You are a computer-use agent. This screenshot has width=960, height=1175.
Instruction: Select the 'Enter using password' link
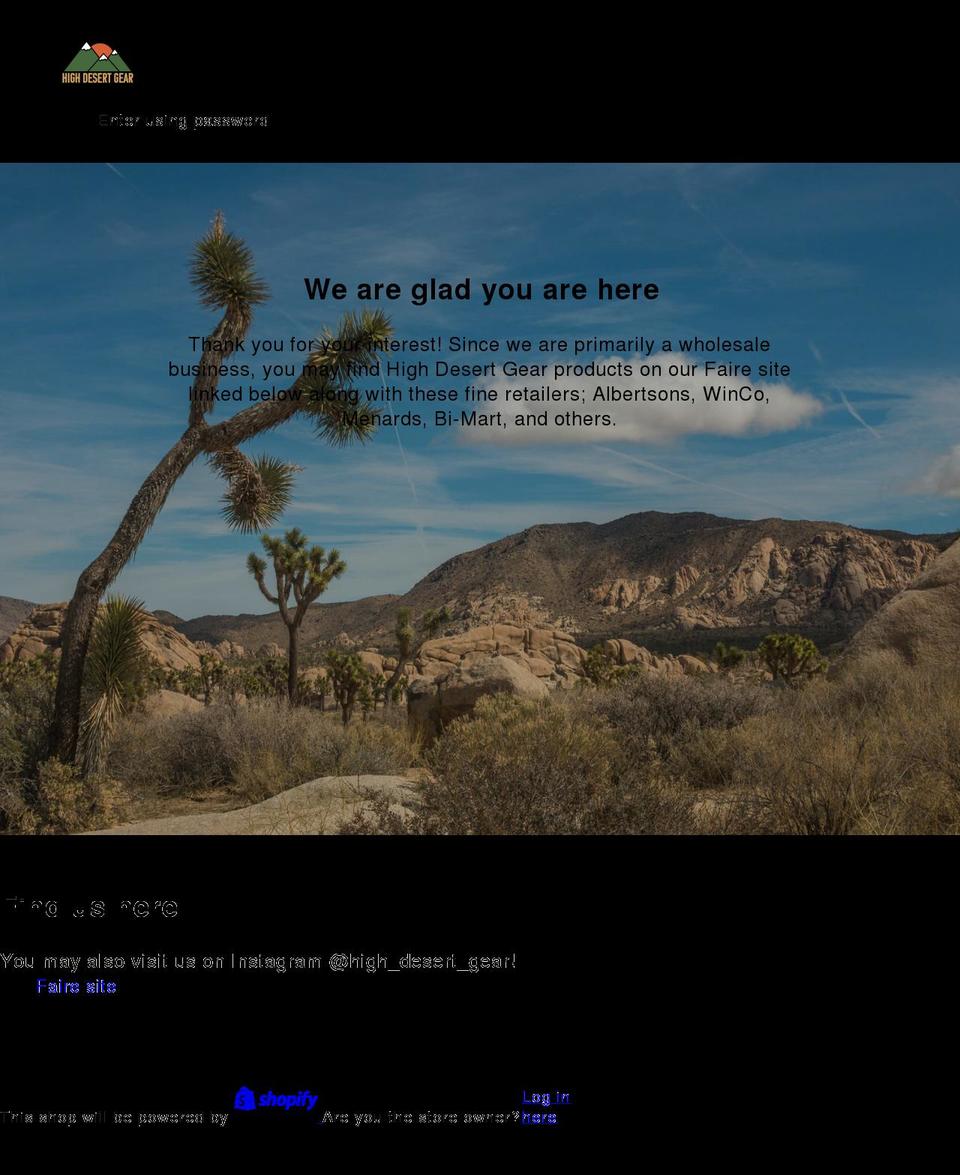point(183,121)
